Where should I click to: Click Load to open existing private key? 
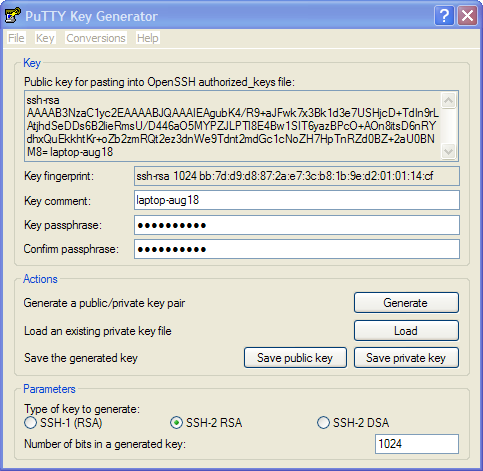tap(406, 331)
